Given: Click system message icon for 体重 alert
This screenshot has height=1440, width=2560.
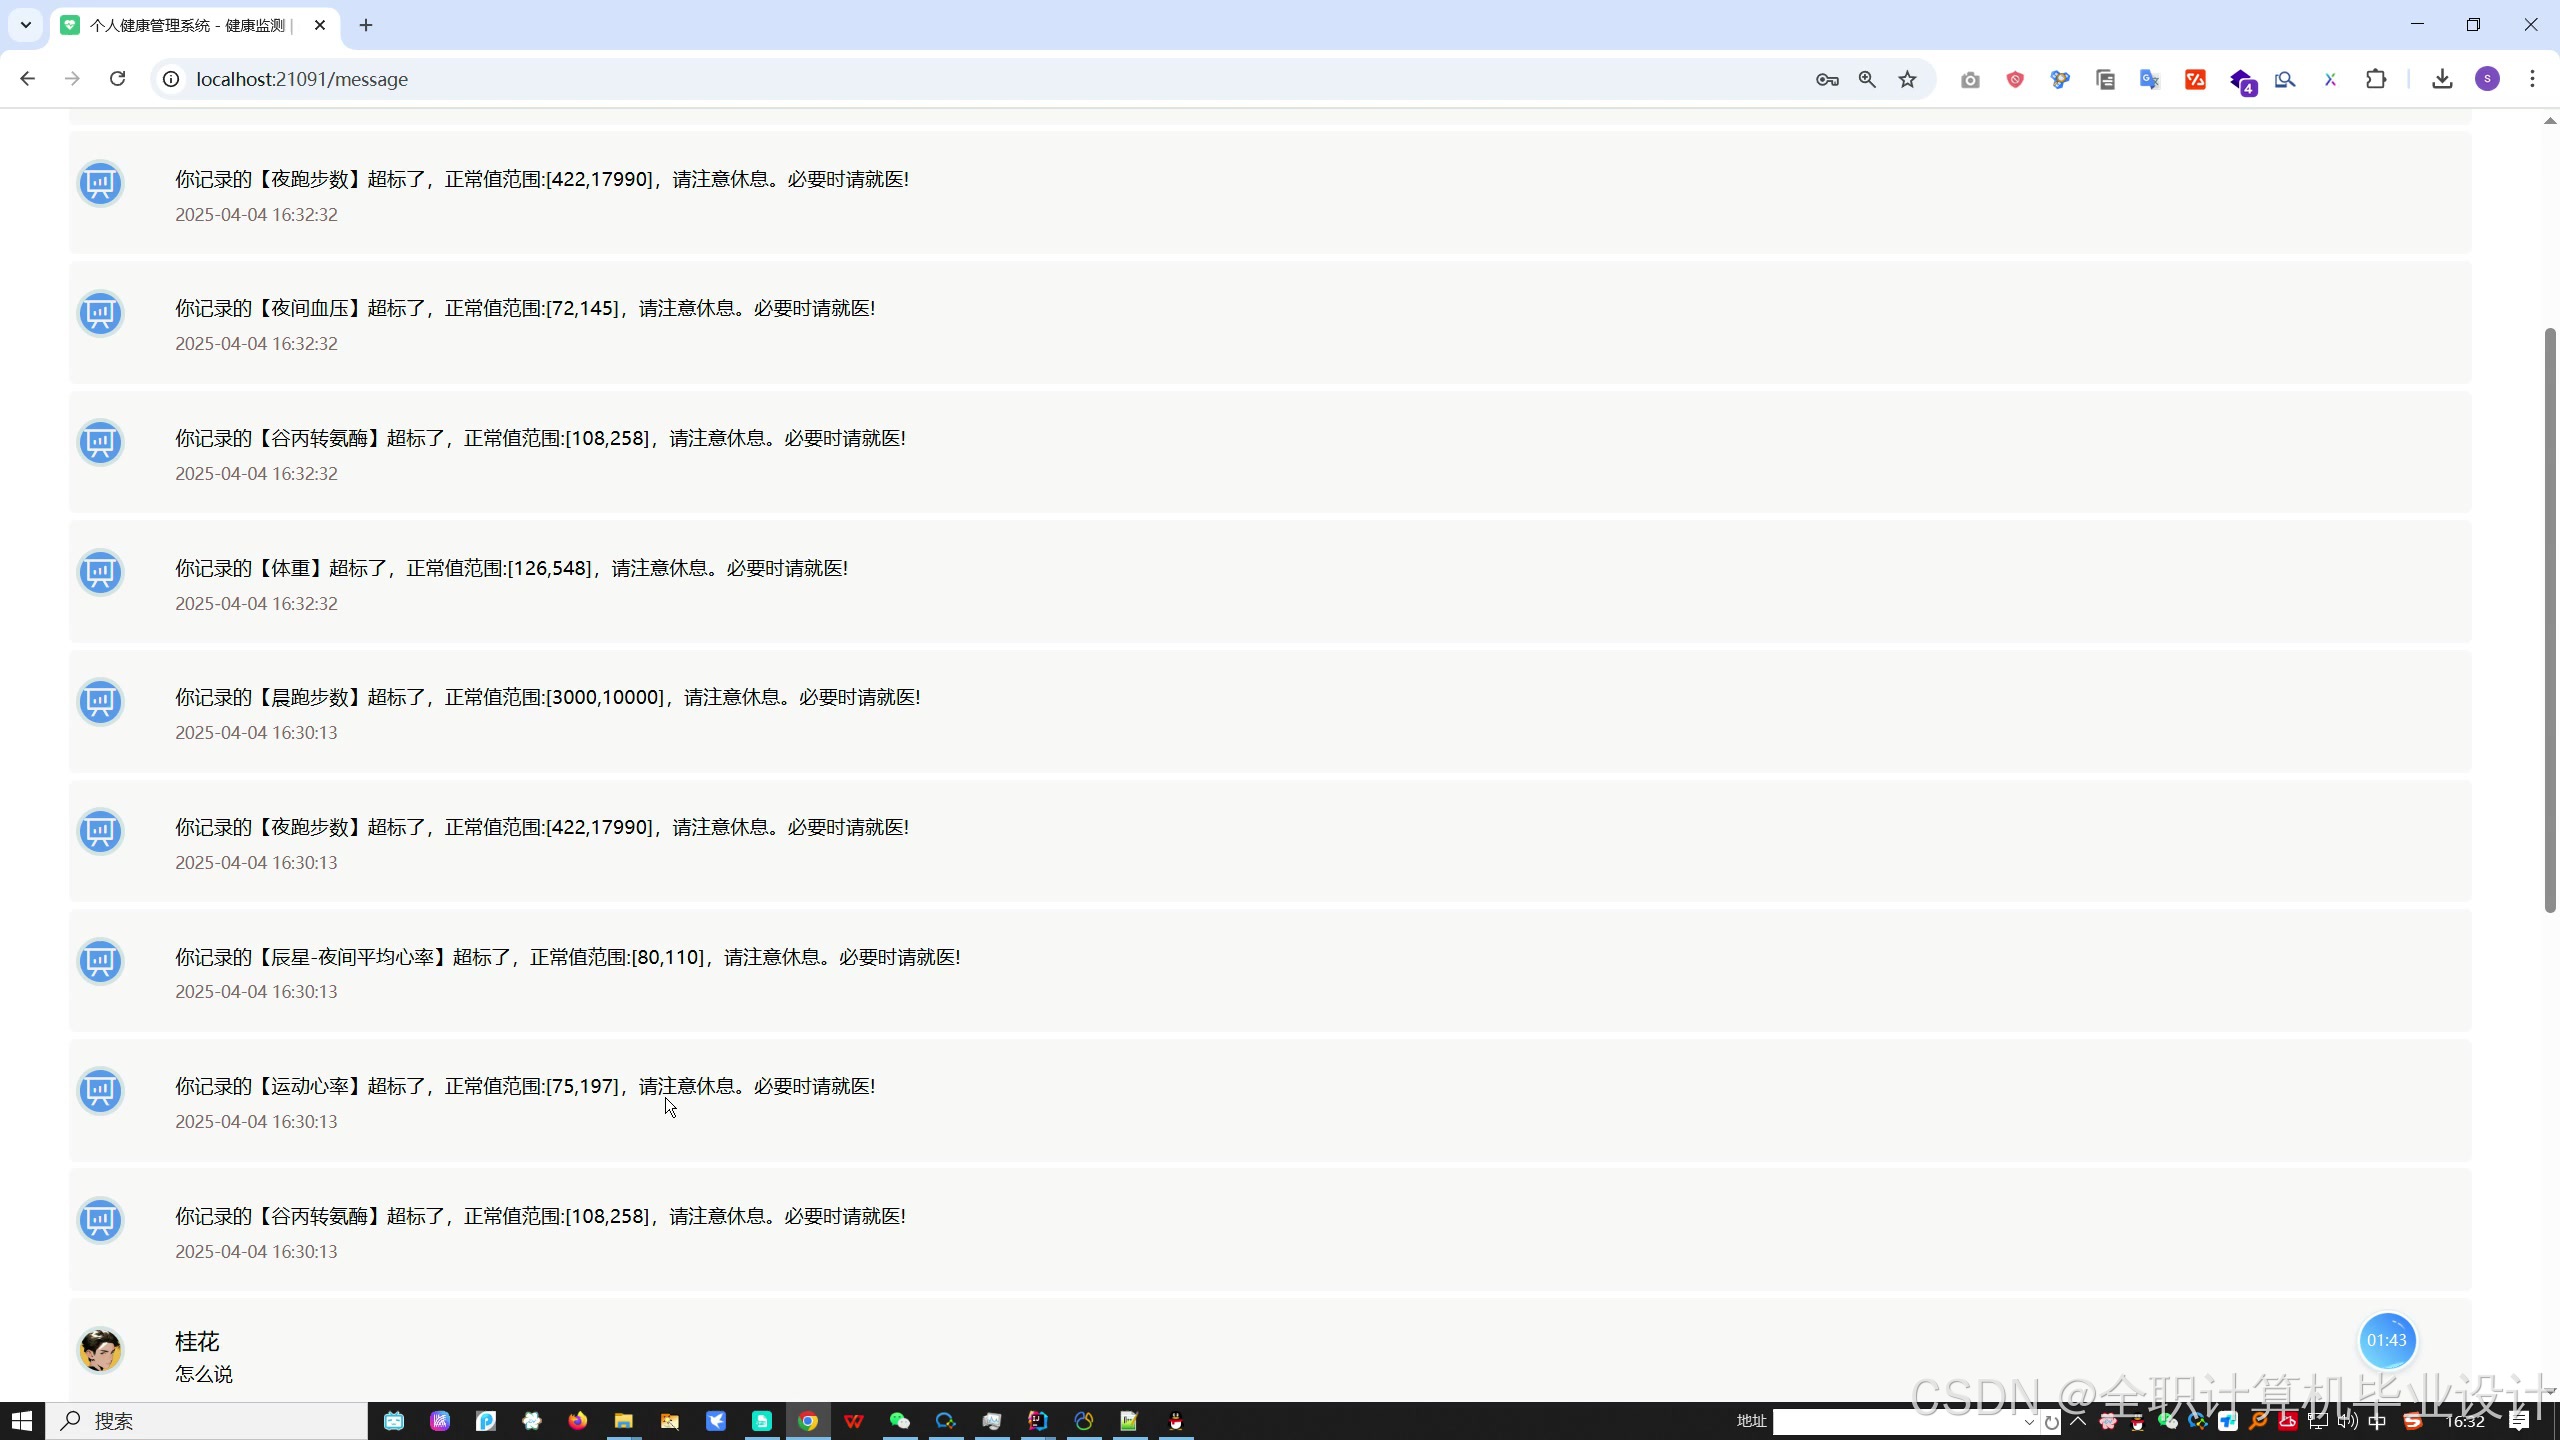Looking at the screenshot, I should point(100,572).
